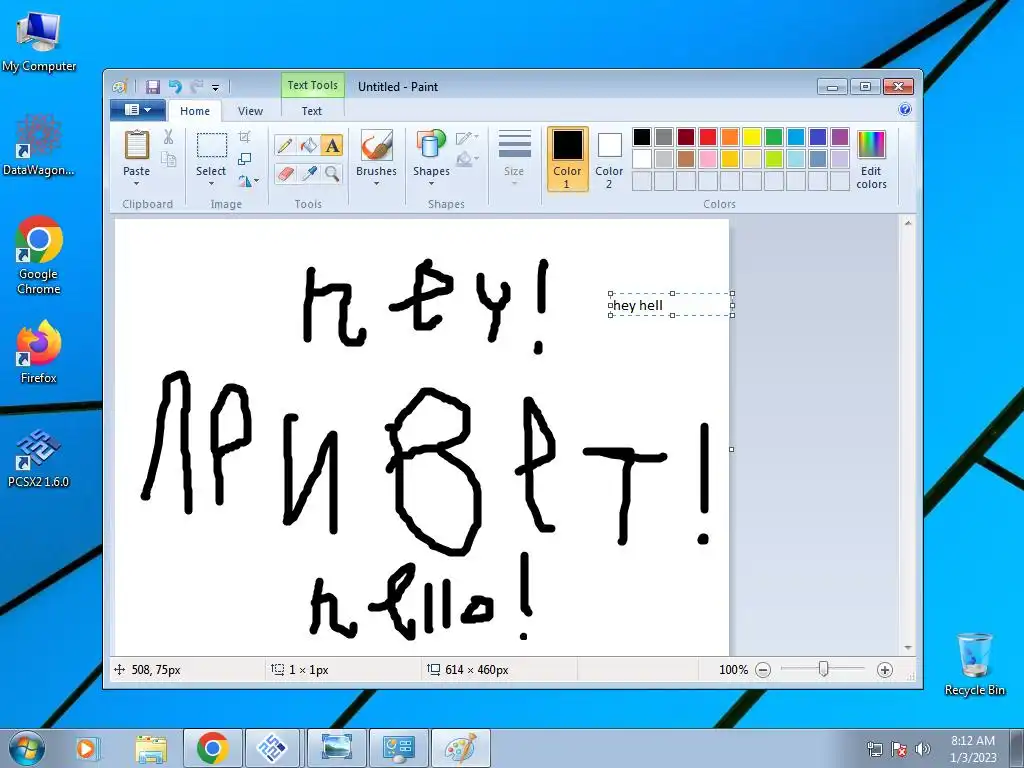
Task: Open the shape Outline dropdown
Action: pos(467,138)
